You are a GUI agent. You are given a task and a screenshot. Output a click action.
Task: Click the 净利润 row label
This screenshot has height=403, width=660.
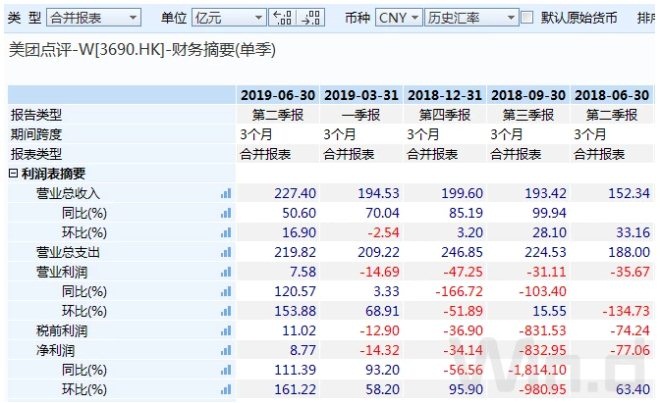56,350
